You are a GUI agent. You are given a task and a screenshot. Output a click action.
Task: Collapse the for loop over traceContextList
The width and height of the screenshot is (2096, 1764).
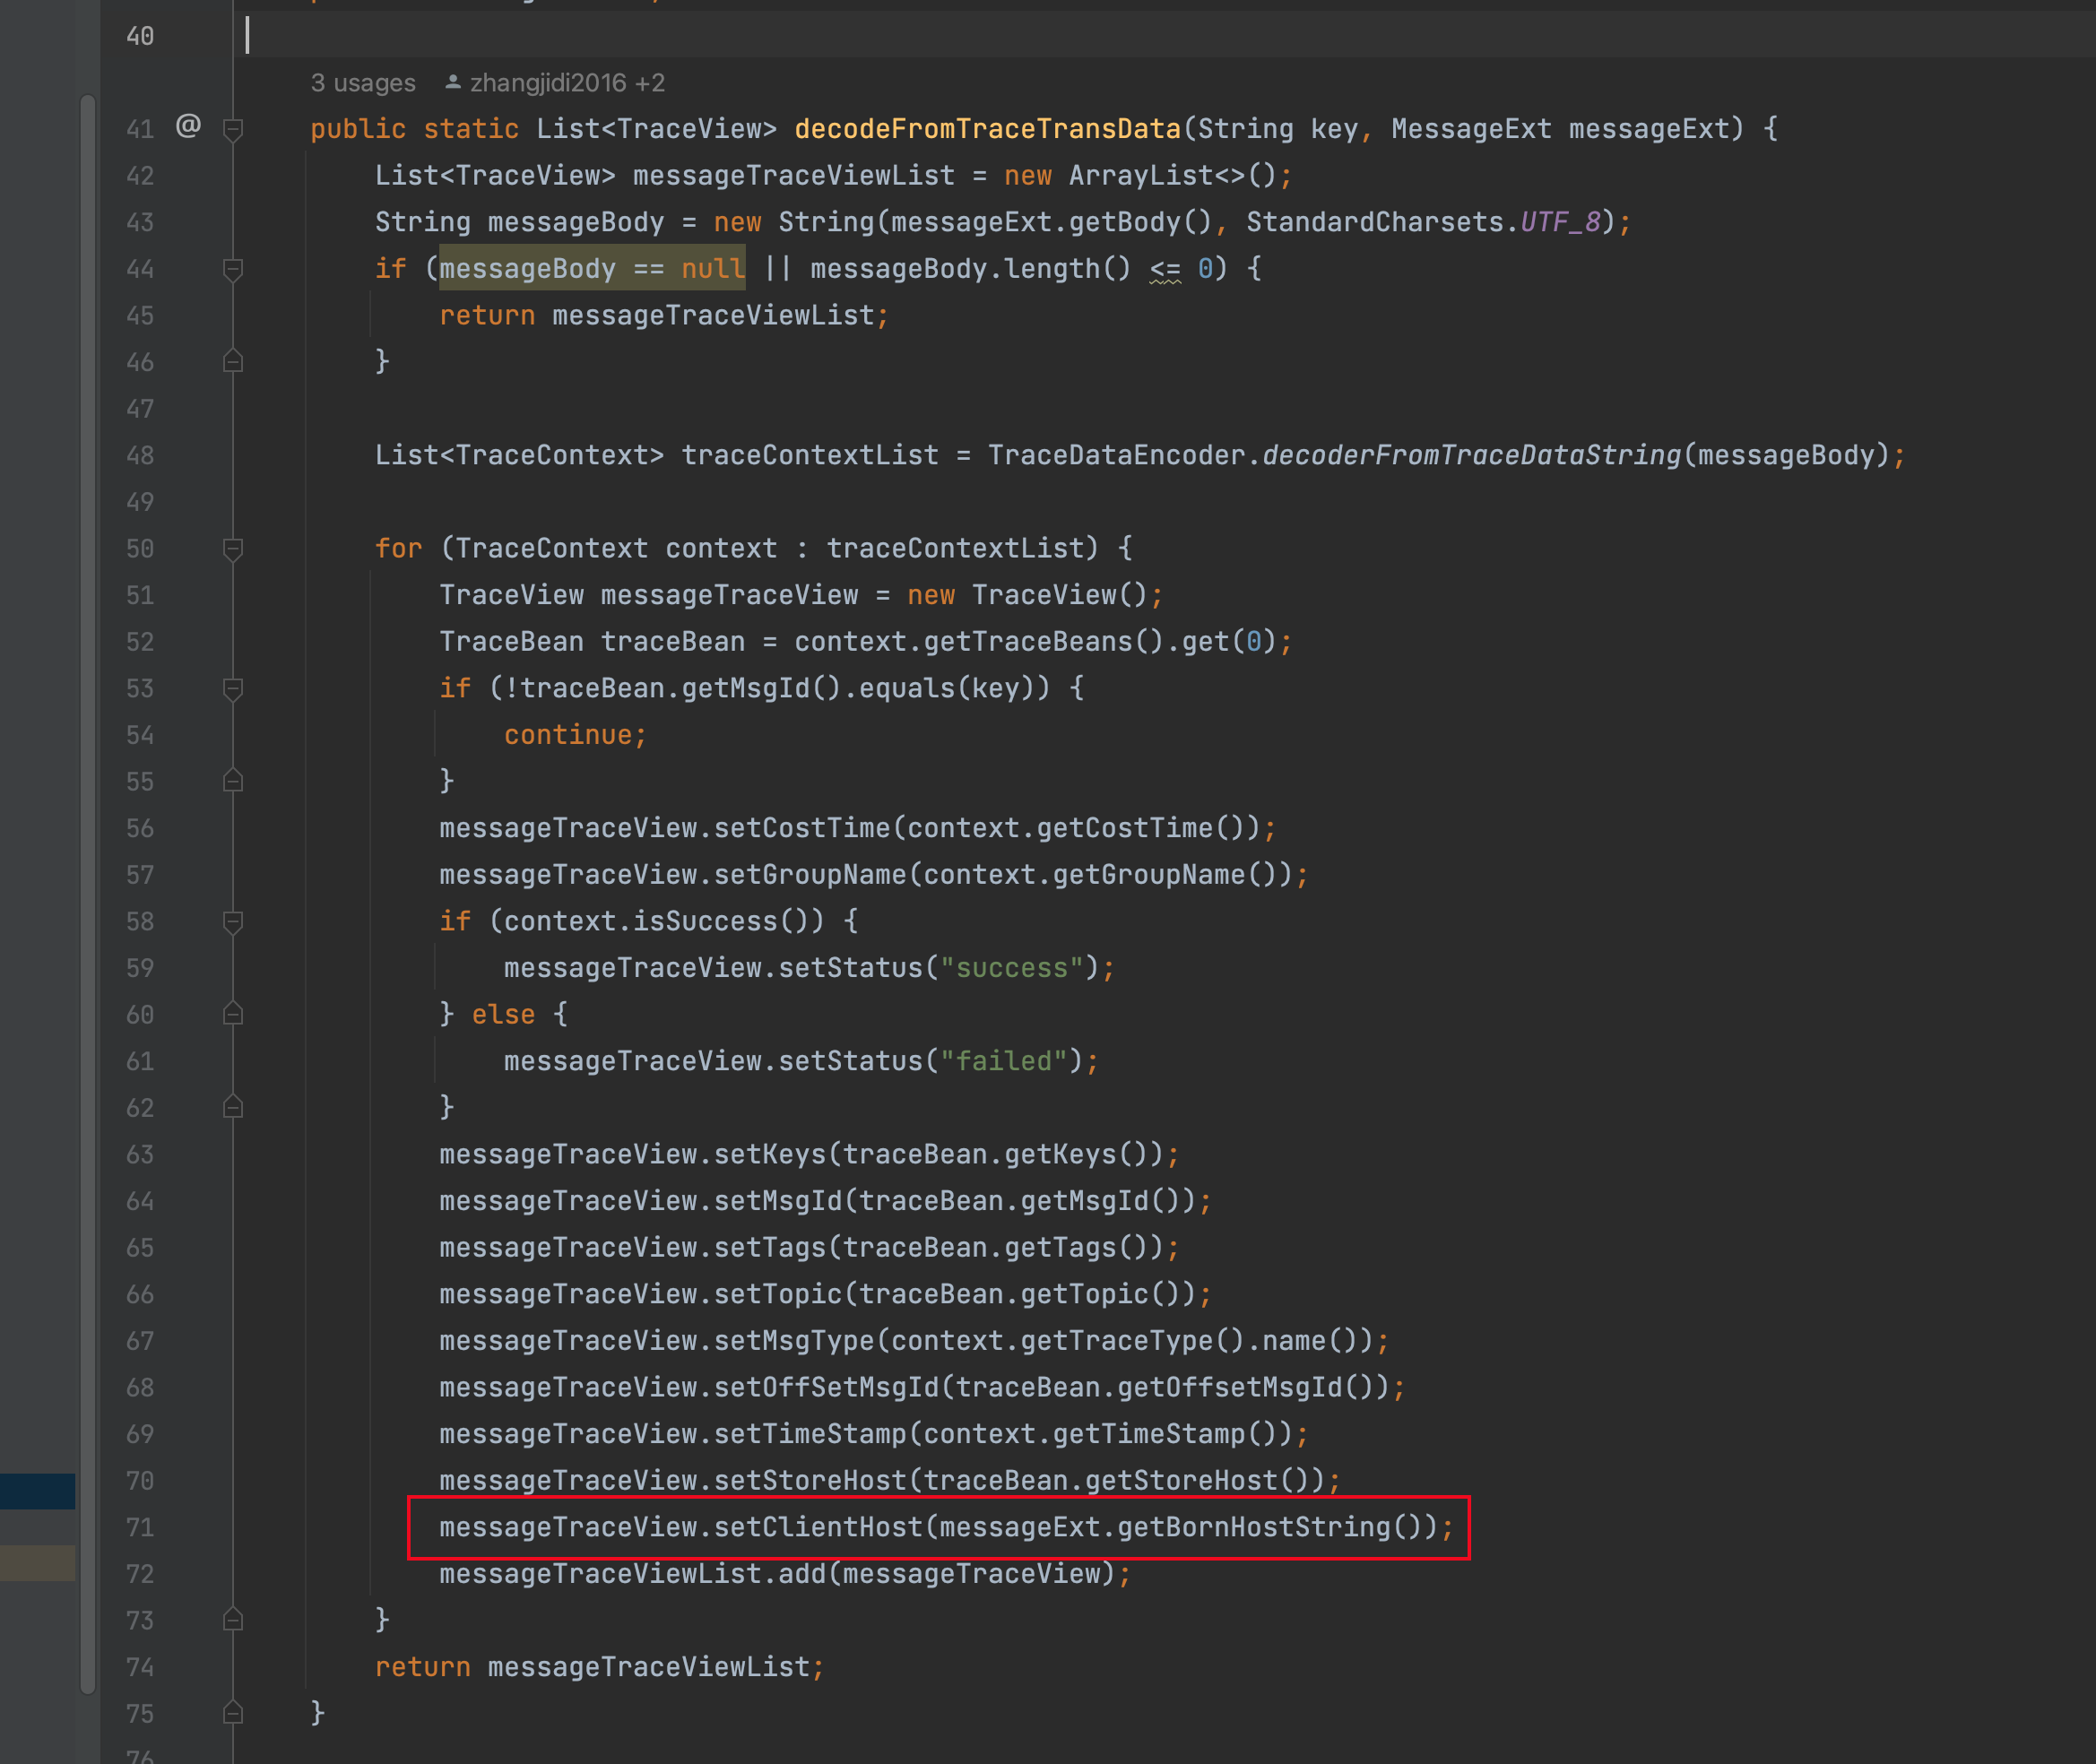pyautogui.click(x=233, y=548)
